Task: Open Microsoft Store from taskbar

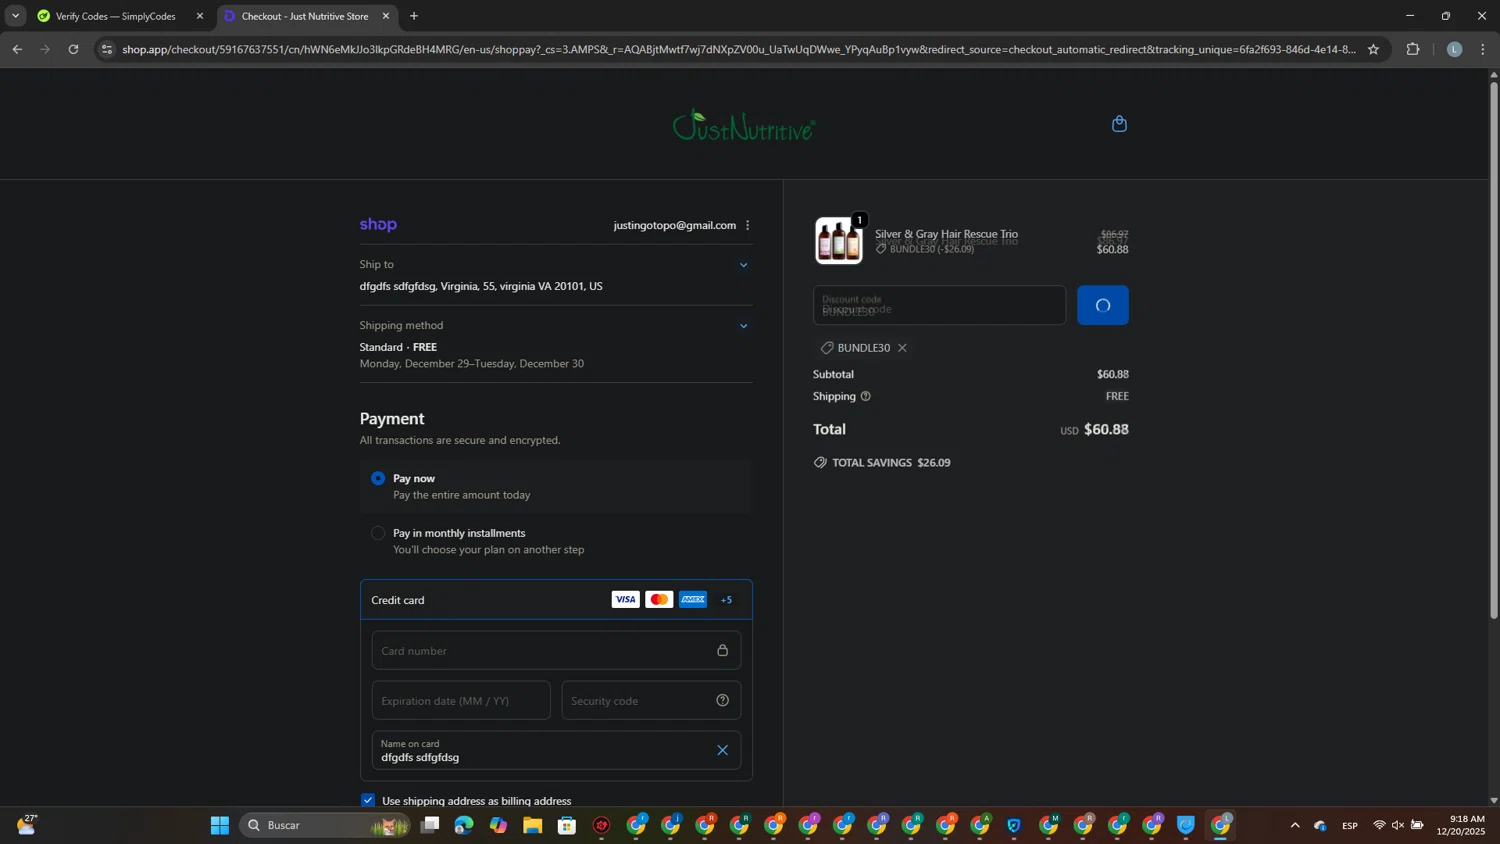Action: pos(567,825)
